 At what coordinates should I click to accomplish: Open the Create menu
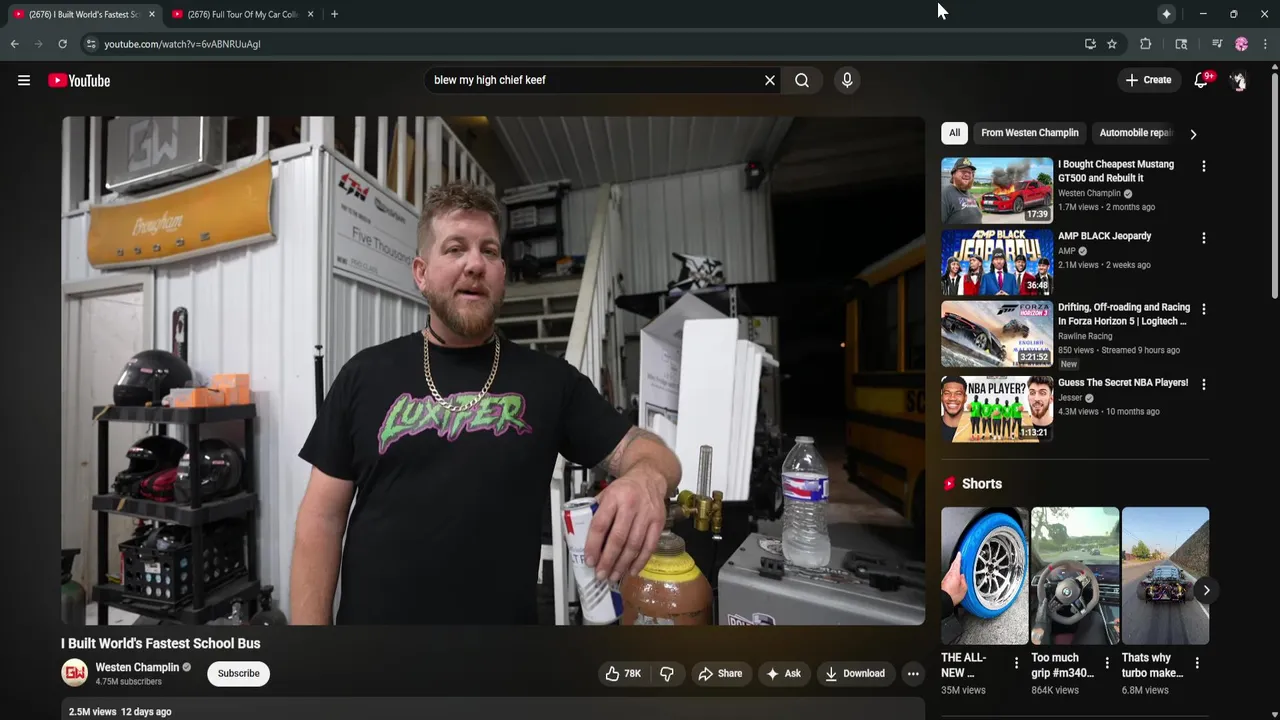(1148, 80)
